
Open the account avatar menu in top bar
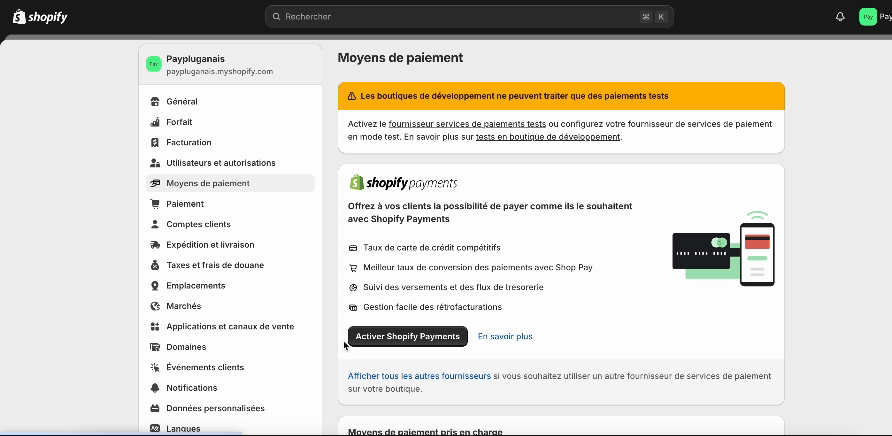[868, 17]
